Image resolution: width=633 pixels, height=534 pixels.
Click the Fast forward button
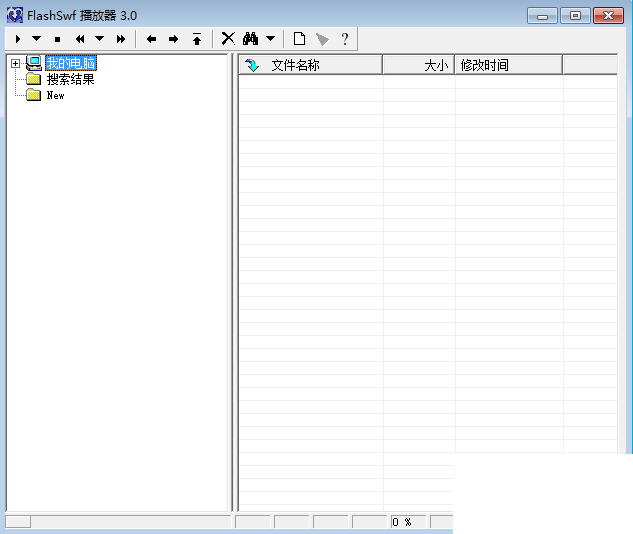coord(121,39)
